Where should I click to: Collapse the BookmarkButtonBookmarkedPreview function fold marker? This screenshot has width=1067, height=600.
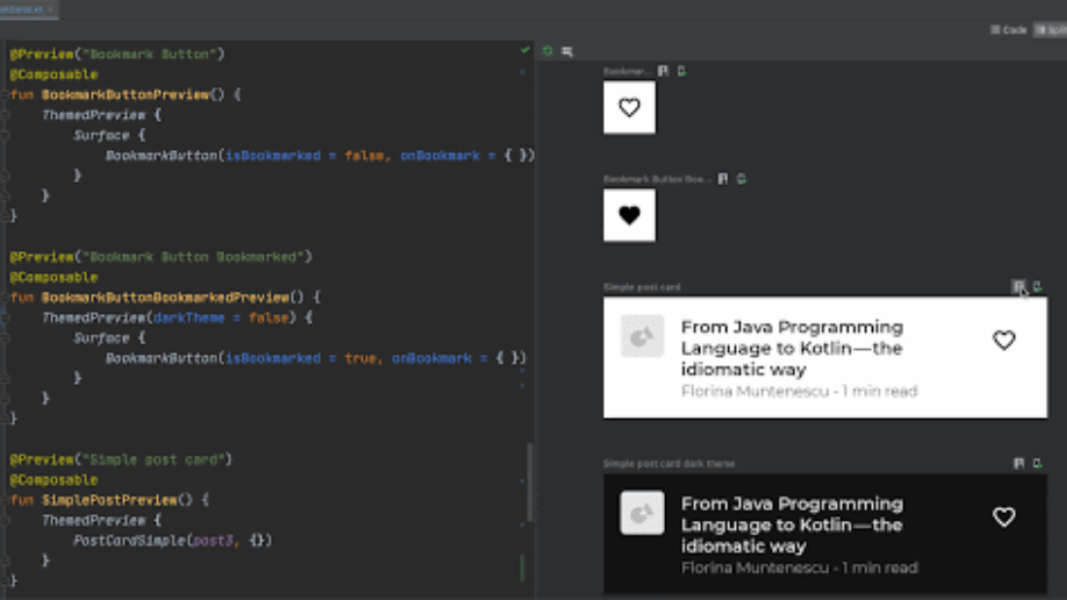[x=5, y=298]
